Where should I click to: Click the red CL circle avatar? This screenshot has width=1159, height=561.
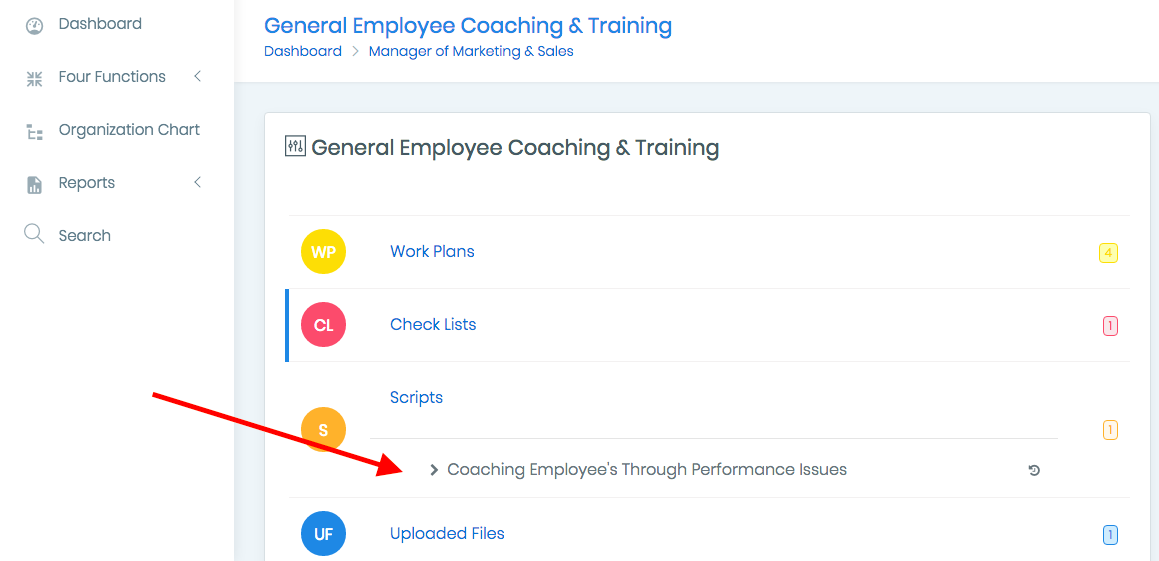pyautogui.click(x=323, y=325)
